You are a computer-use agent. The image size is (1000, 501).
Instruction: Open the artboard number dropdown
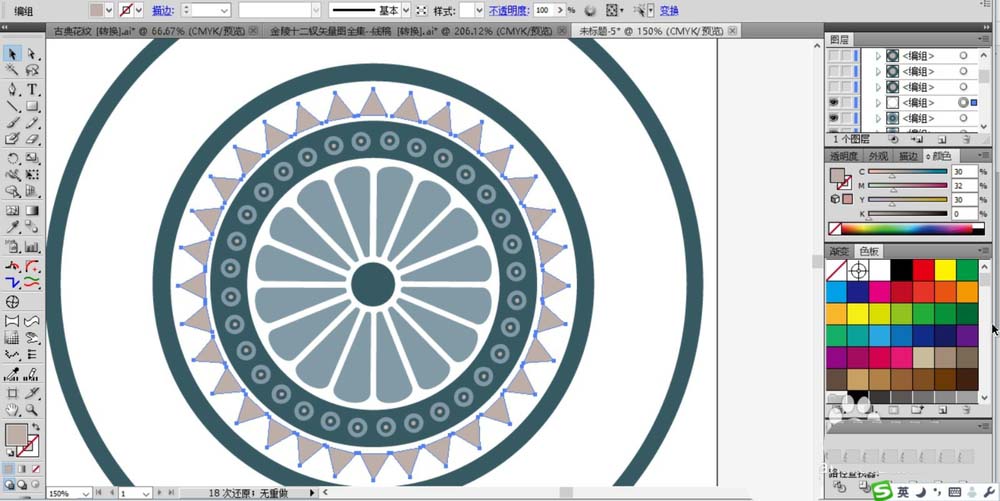(146, 493)
